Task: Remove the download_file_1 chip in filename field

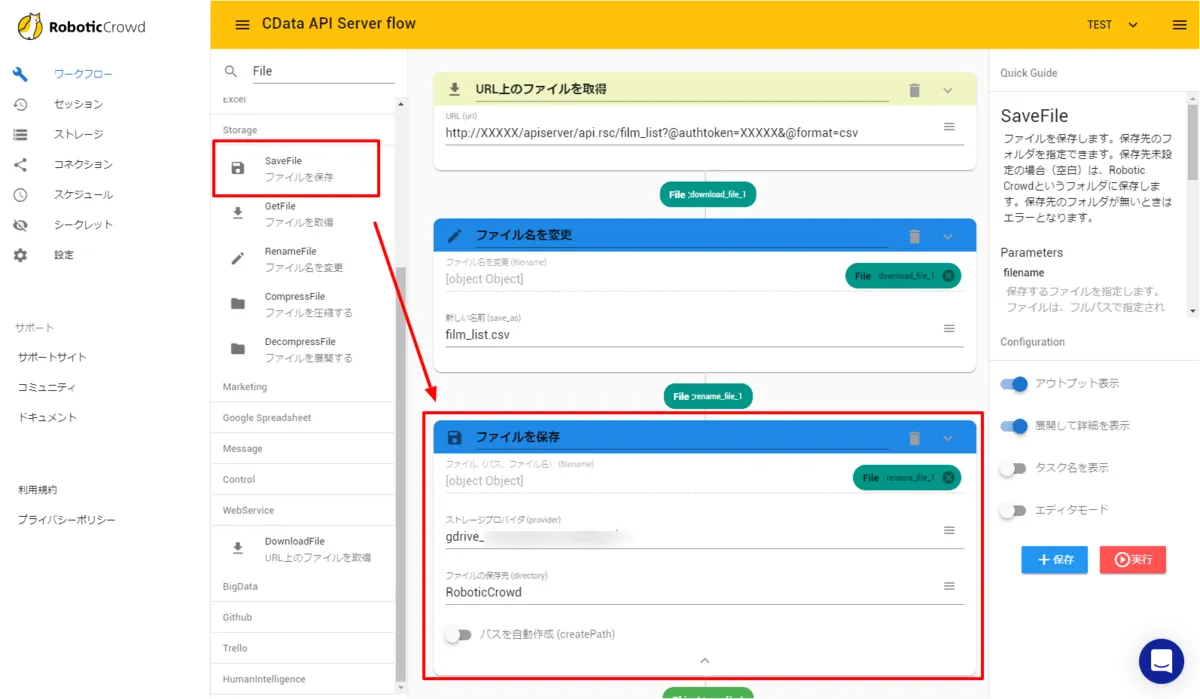Action: [948, 276]
